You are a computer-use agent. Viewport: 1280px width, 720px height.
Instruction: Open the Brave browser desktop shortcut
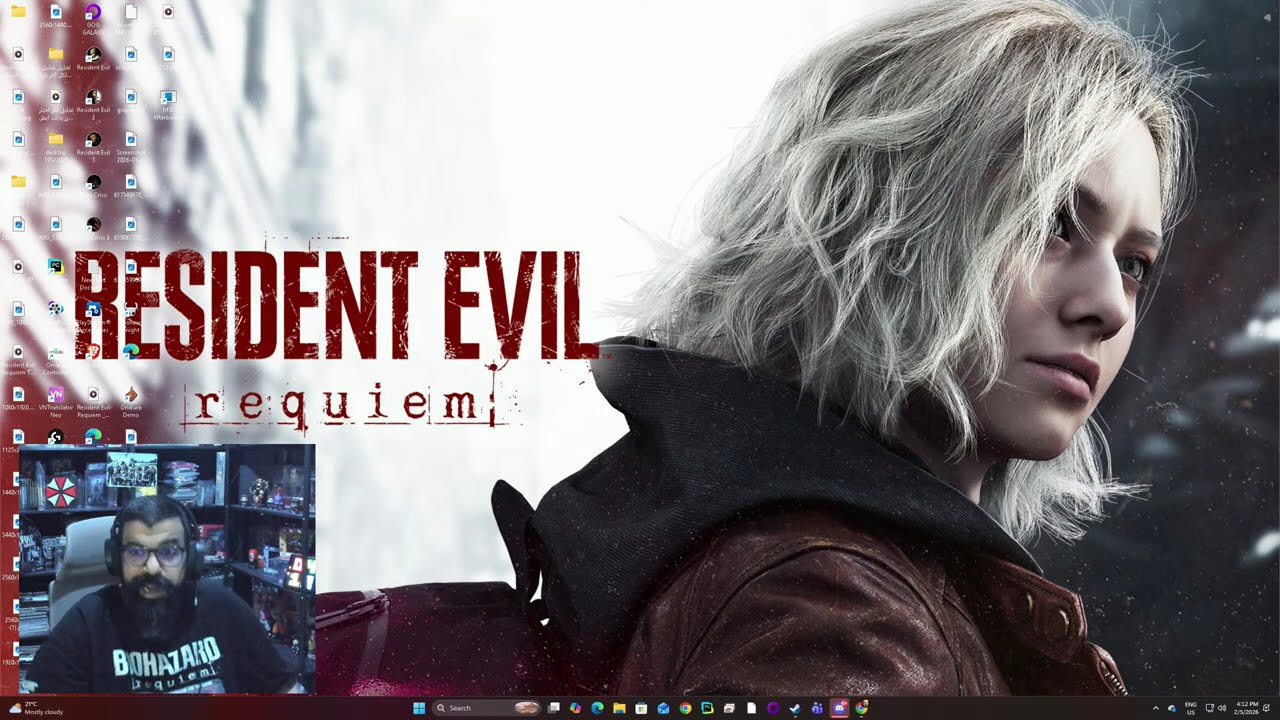[x=93, y=351]
